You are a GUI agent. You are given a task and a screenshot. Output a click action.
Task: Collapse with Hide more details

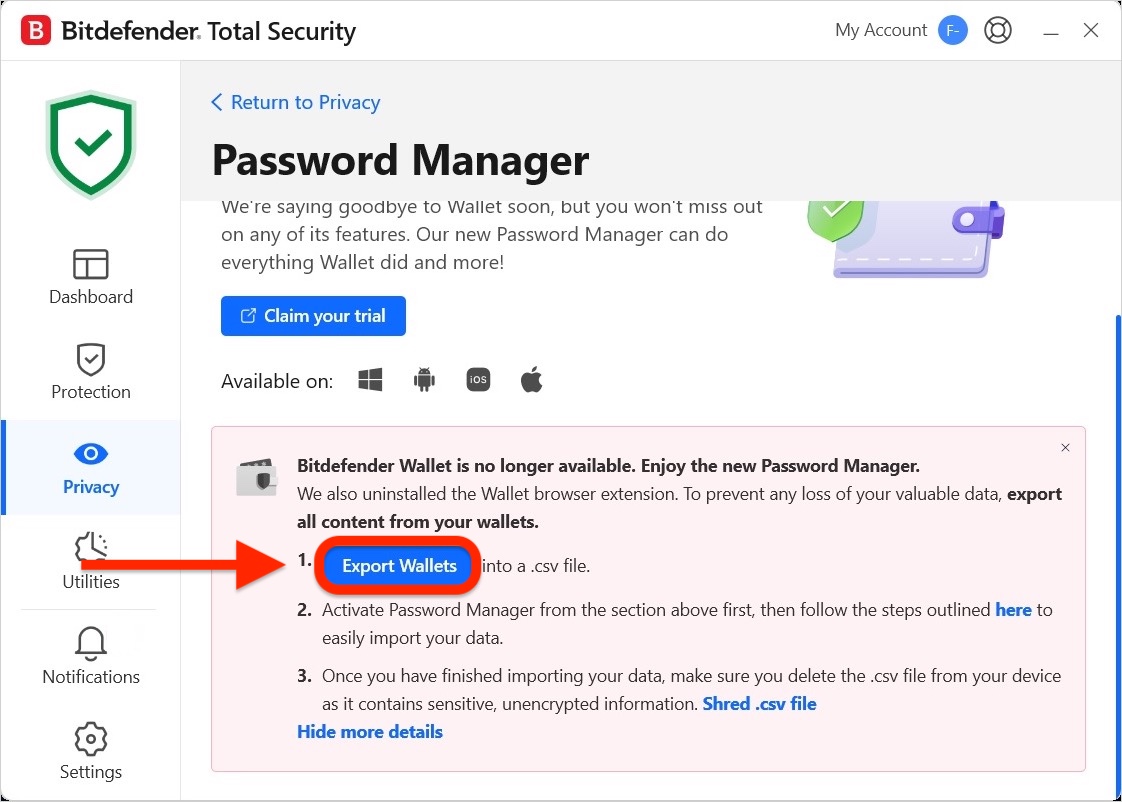coord(370,732)
